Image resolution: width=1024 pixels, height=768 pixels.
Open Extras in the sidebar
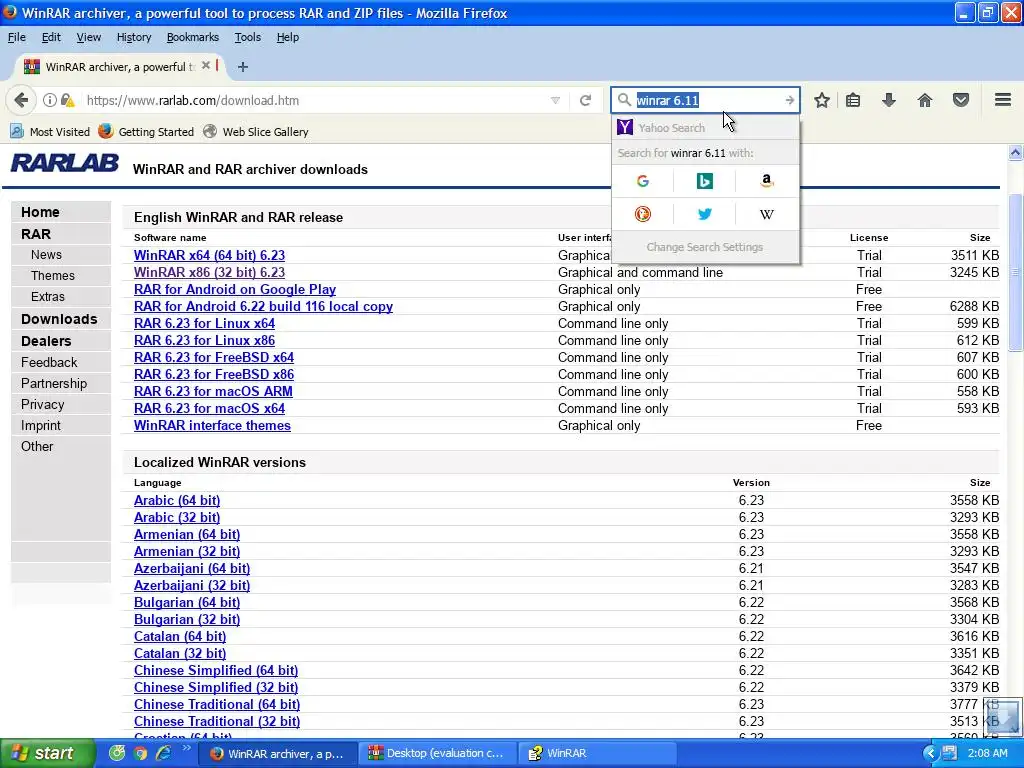[48, 296]
